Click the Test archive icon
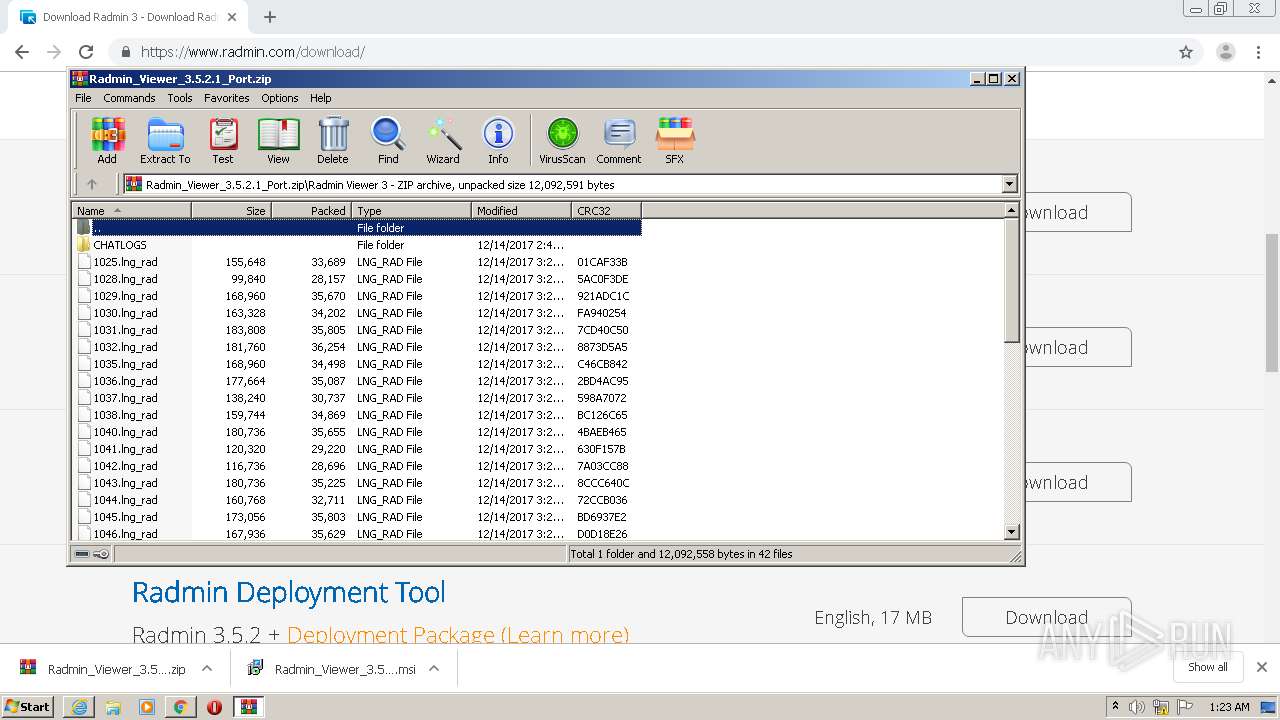 [223, 141]
